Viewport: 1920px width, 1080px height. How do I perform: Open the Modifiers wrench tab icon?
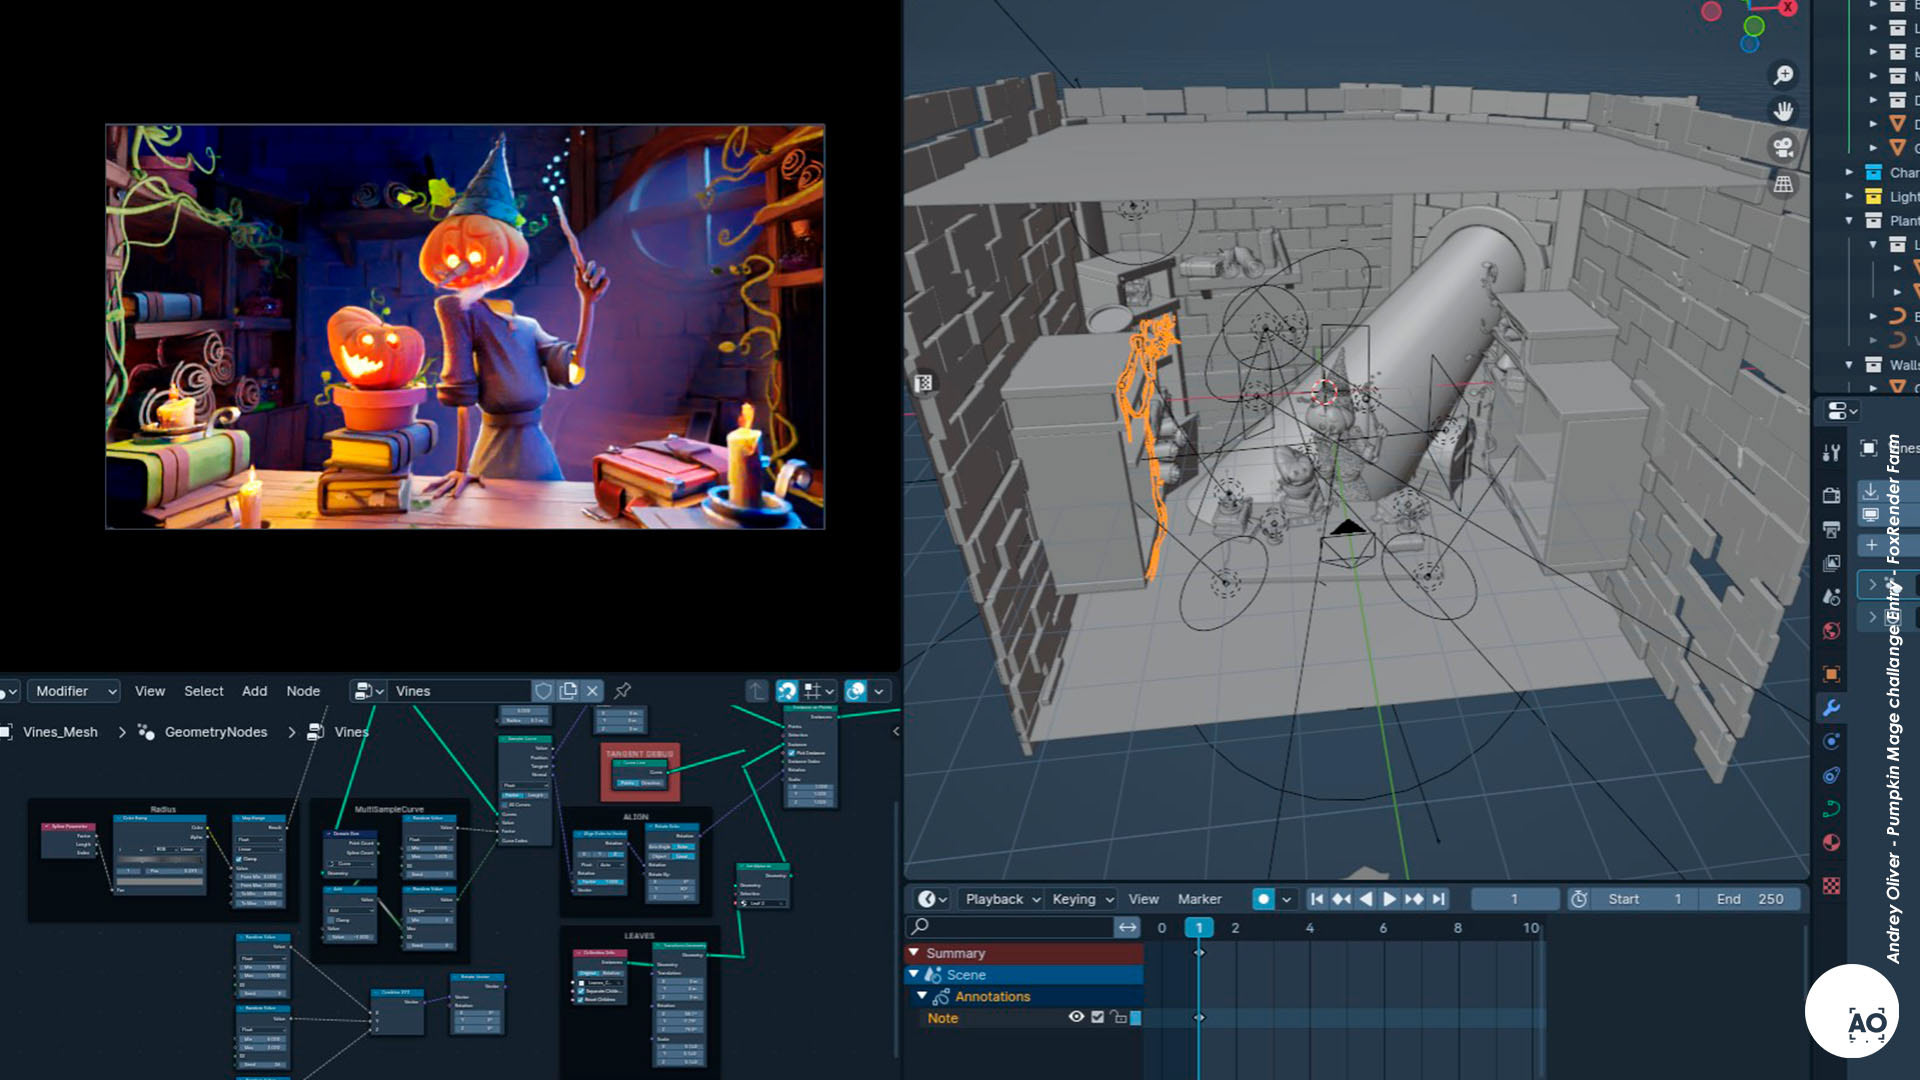click(1831, 708)
